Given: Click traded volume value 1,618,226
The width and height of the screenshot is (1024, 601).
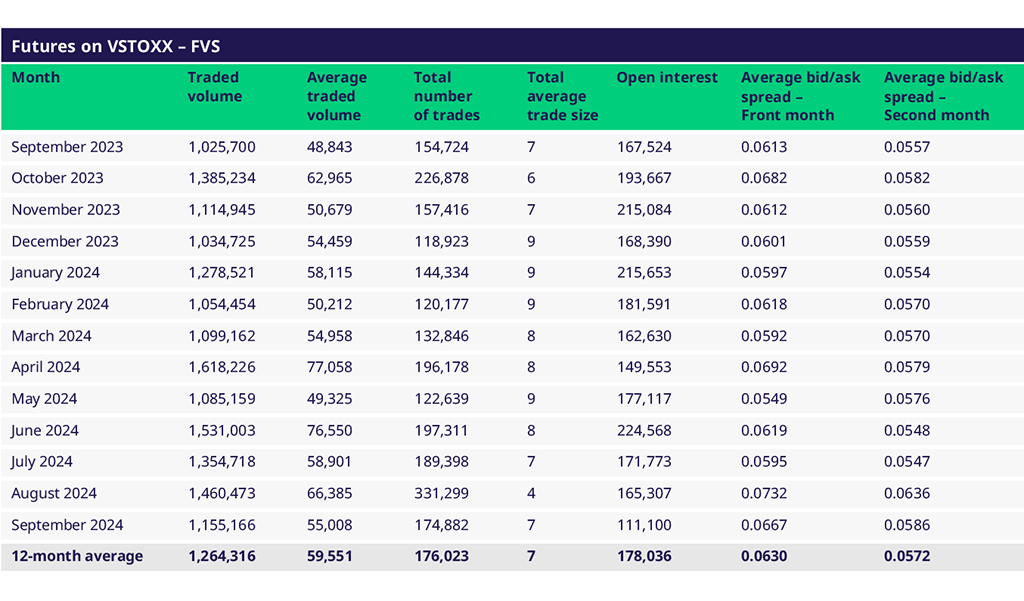Looking at the screenshot, I should click(221, 367).
